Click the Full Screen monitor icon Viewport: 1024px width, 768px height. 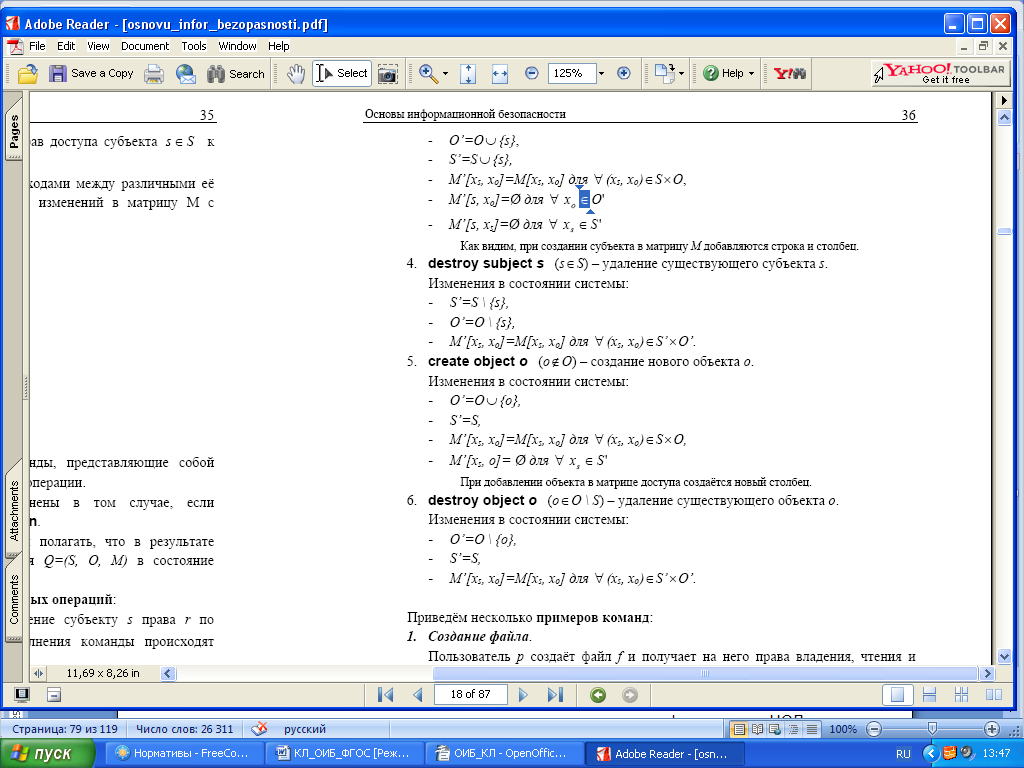(22, 695)
